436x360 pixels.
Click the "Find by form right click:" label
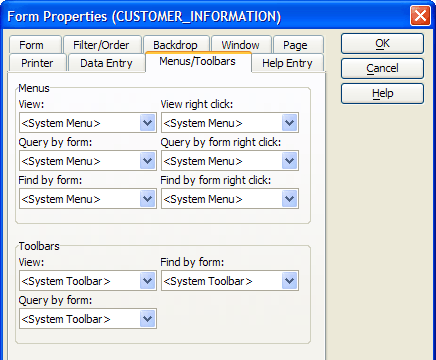tap(216, 180)
